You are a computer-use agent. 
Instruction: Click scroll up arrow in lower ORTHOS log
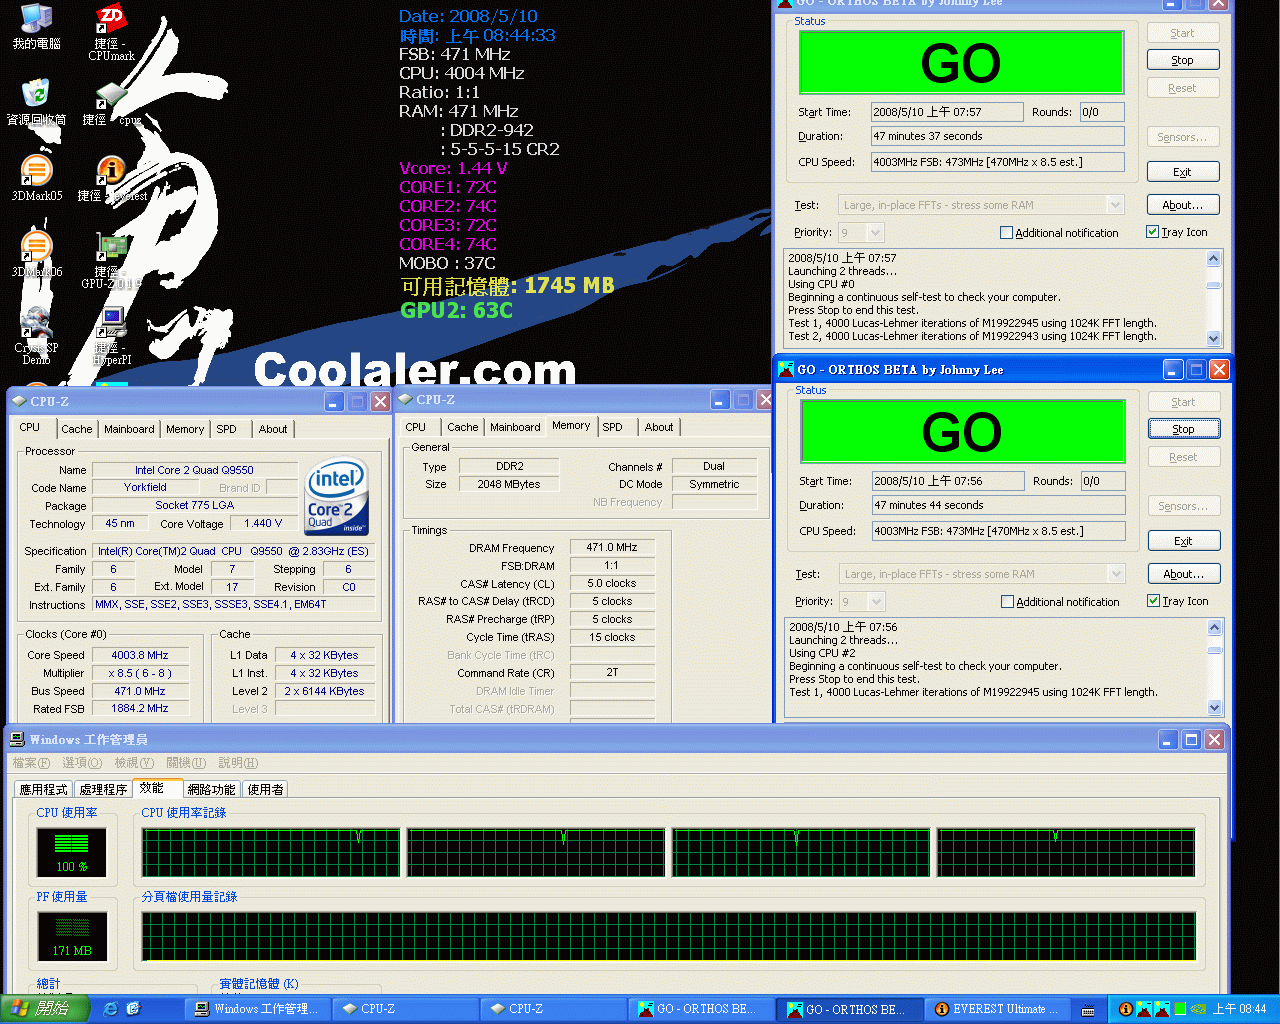[x=1215, y=628]
